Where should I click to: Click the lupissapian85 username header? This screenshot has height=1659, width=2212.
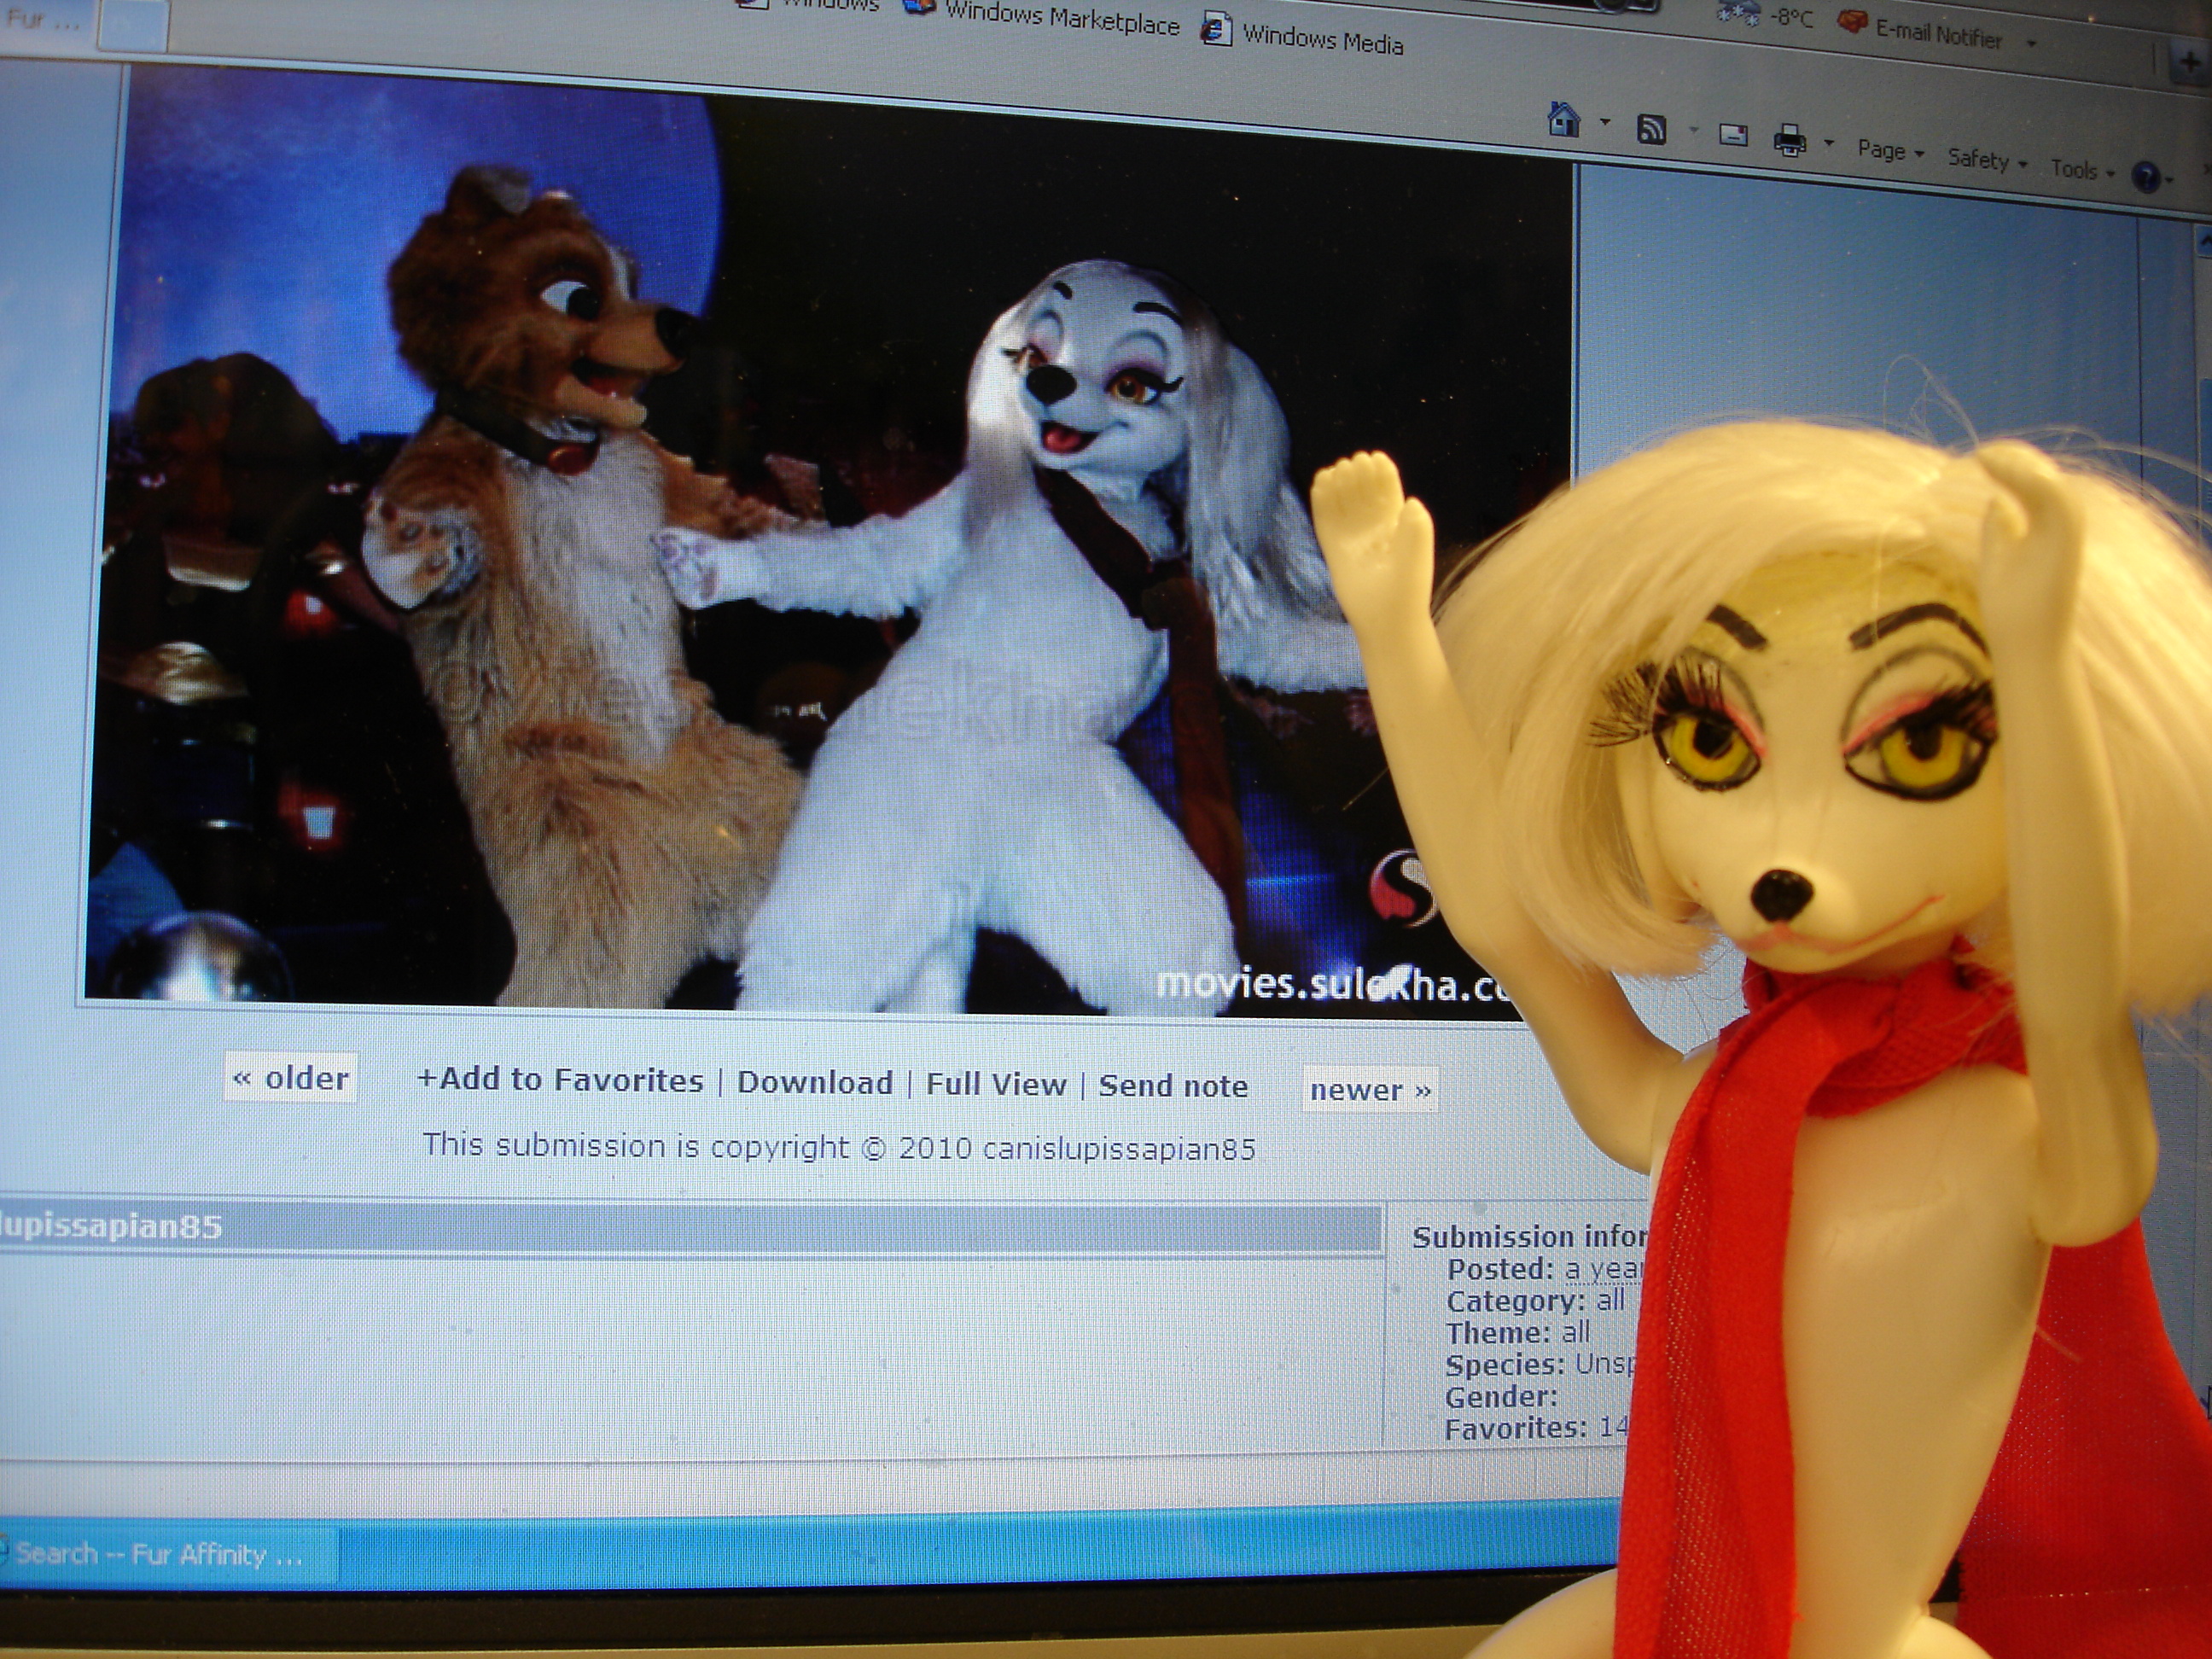tap(110, 1227)
